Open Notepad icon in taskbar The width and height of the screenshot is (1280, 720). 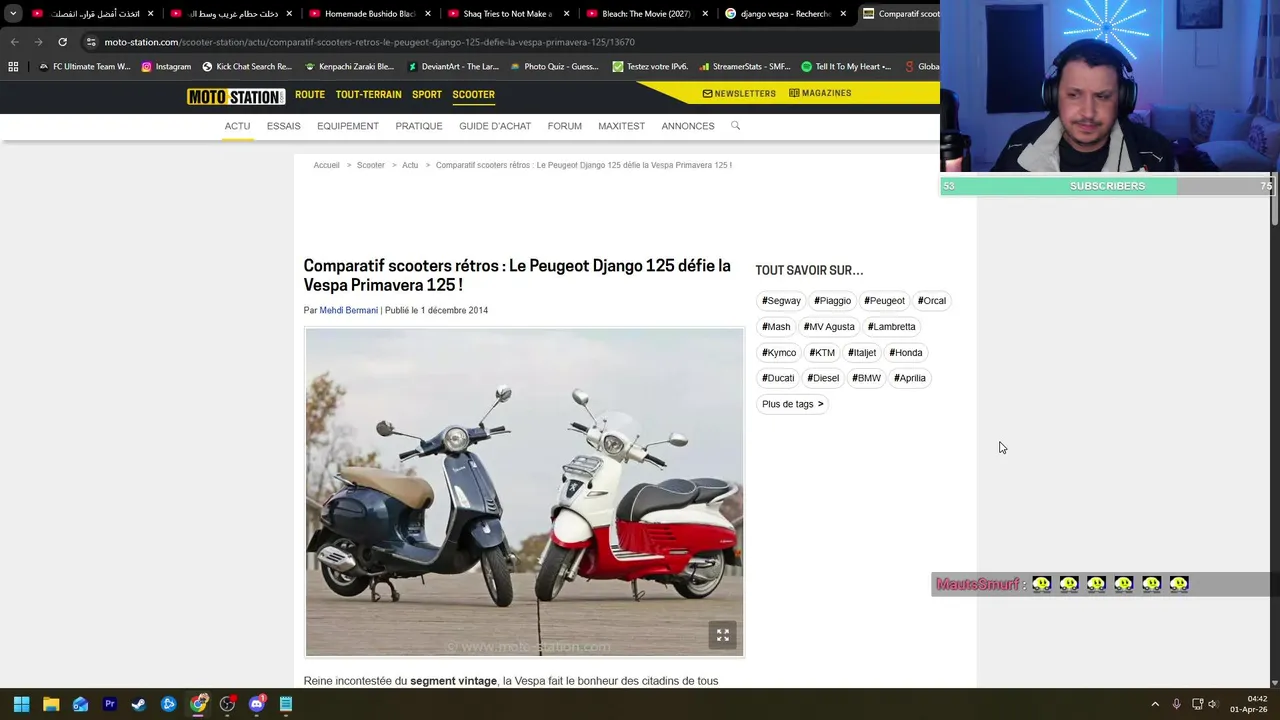pyautogui.click(x=286, y=704)
